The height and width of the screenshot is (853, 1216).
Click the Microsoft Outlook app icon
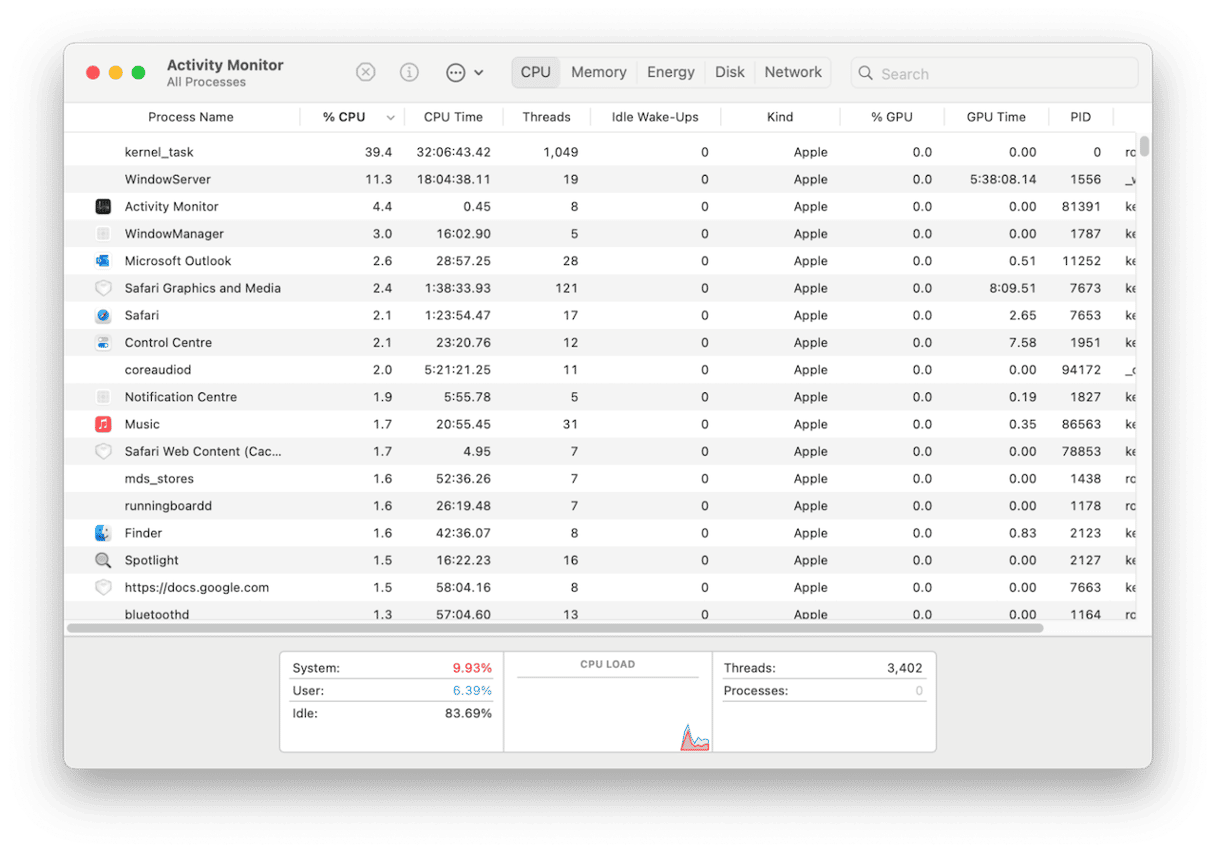point(103,261)
